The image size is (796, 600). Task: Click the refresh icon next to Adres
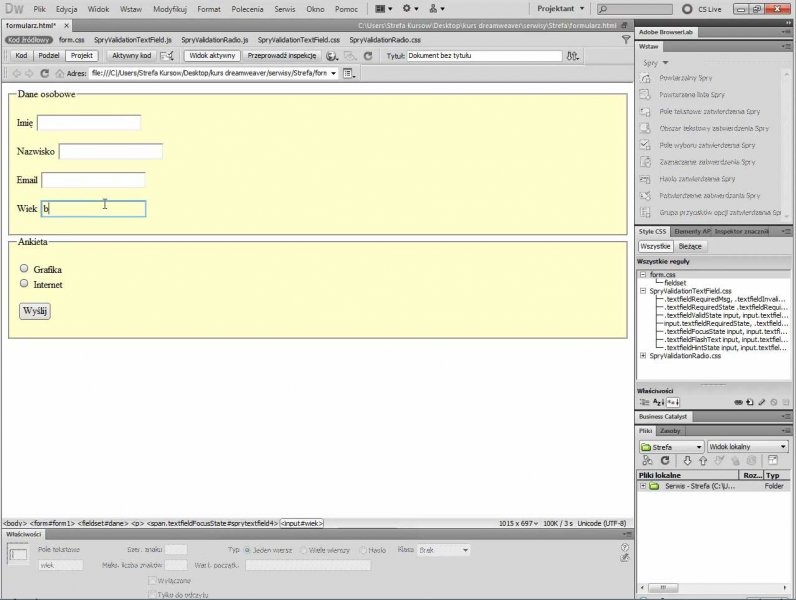pyautogui.click(x=45, y=73)
